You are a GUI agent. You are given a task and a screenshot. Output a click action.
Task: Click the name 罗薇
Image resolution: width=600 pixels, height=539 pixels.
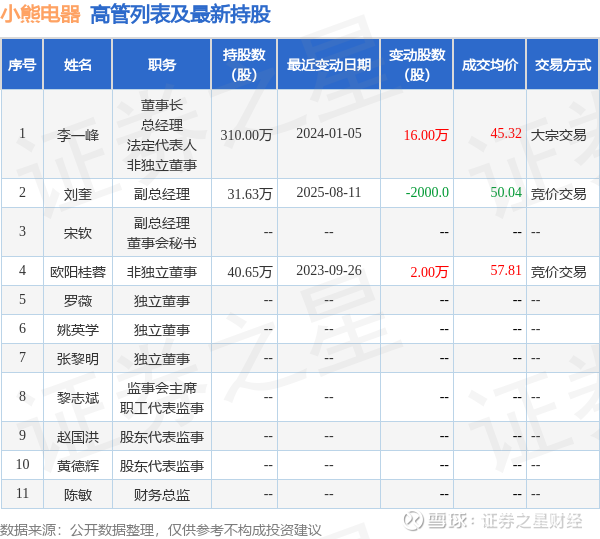click(x=78, y=301)
